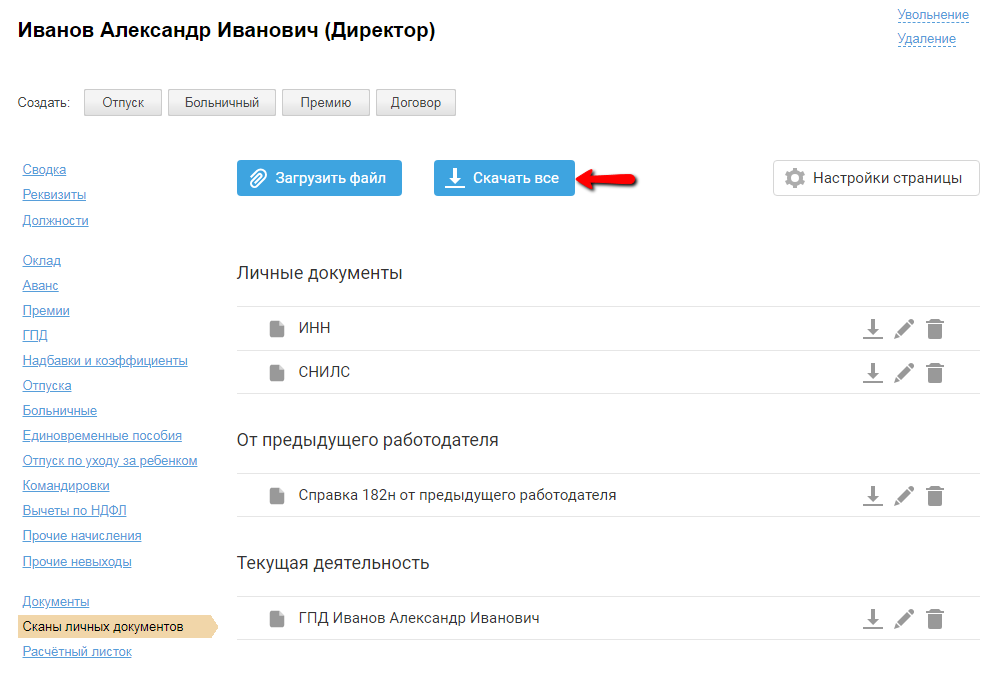Download Справка 182н file
The image size is (990, 674).
point(873,496)
